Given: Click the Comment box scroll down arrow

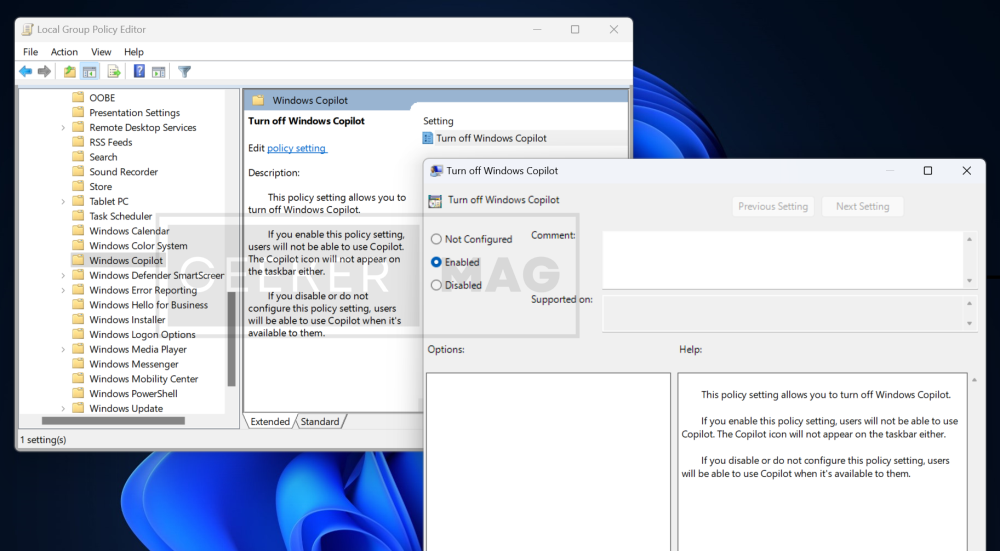Looking at the screenshot, I should (x=969, y=281).
